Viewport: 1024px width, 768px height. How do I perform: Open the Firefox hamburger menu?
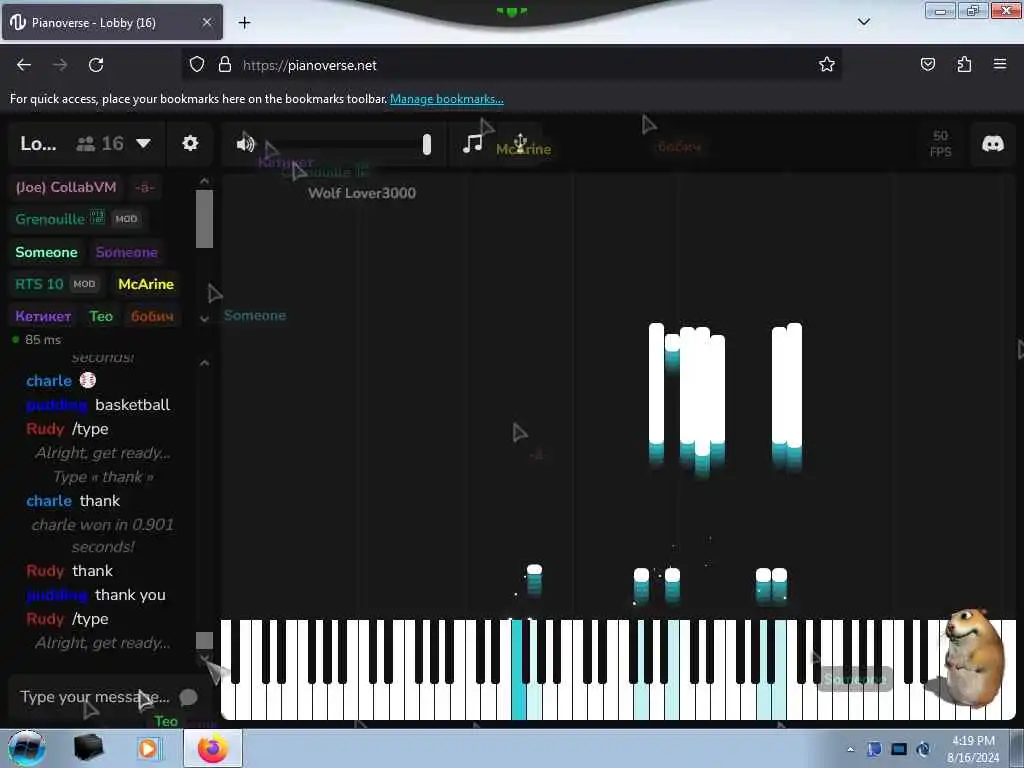1000,64
